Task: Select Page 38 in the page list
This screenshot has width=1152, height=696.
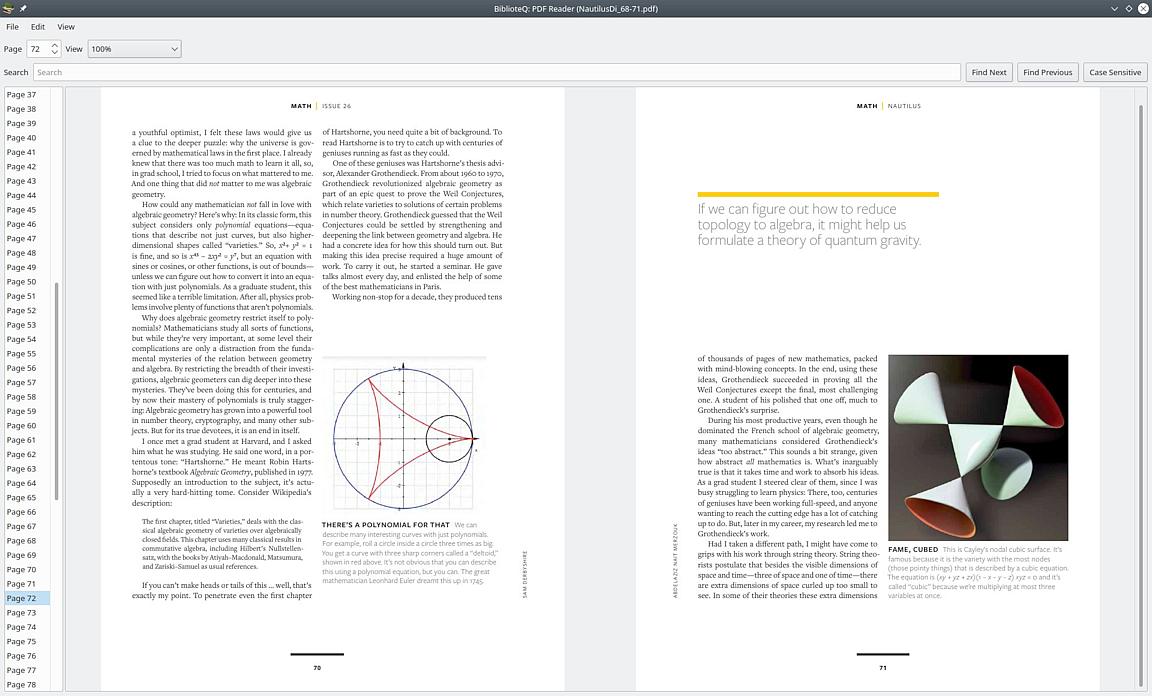Action: click(x=27, y=109)
